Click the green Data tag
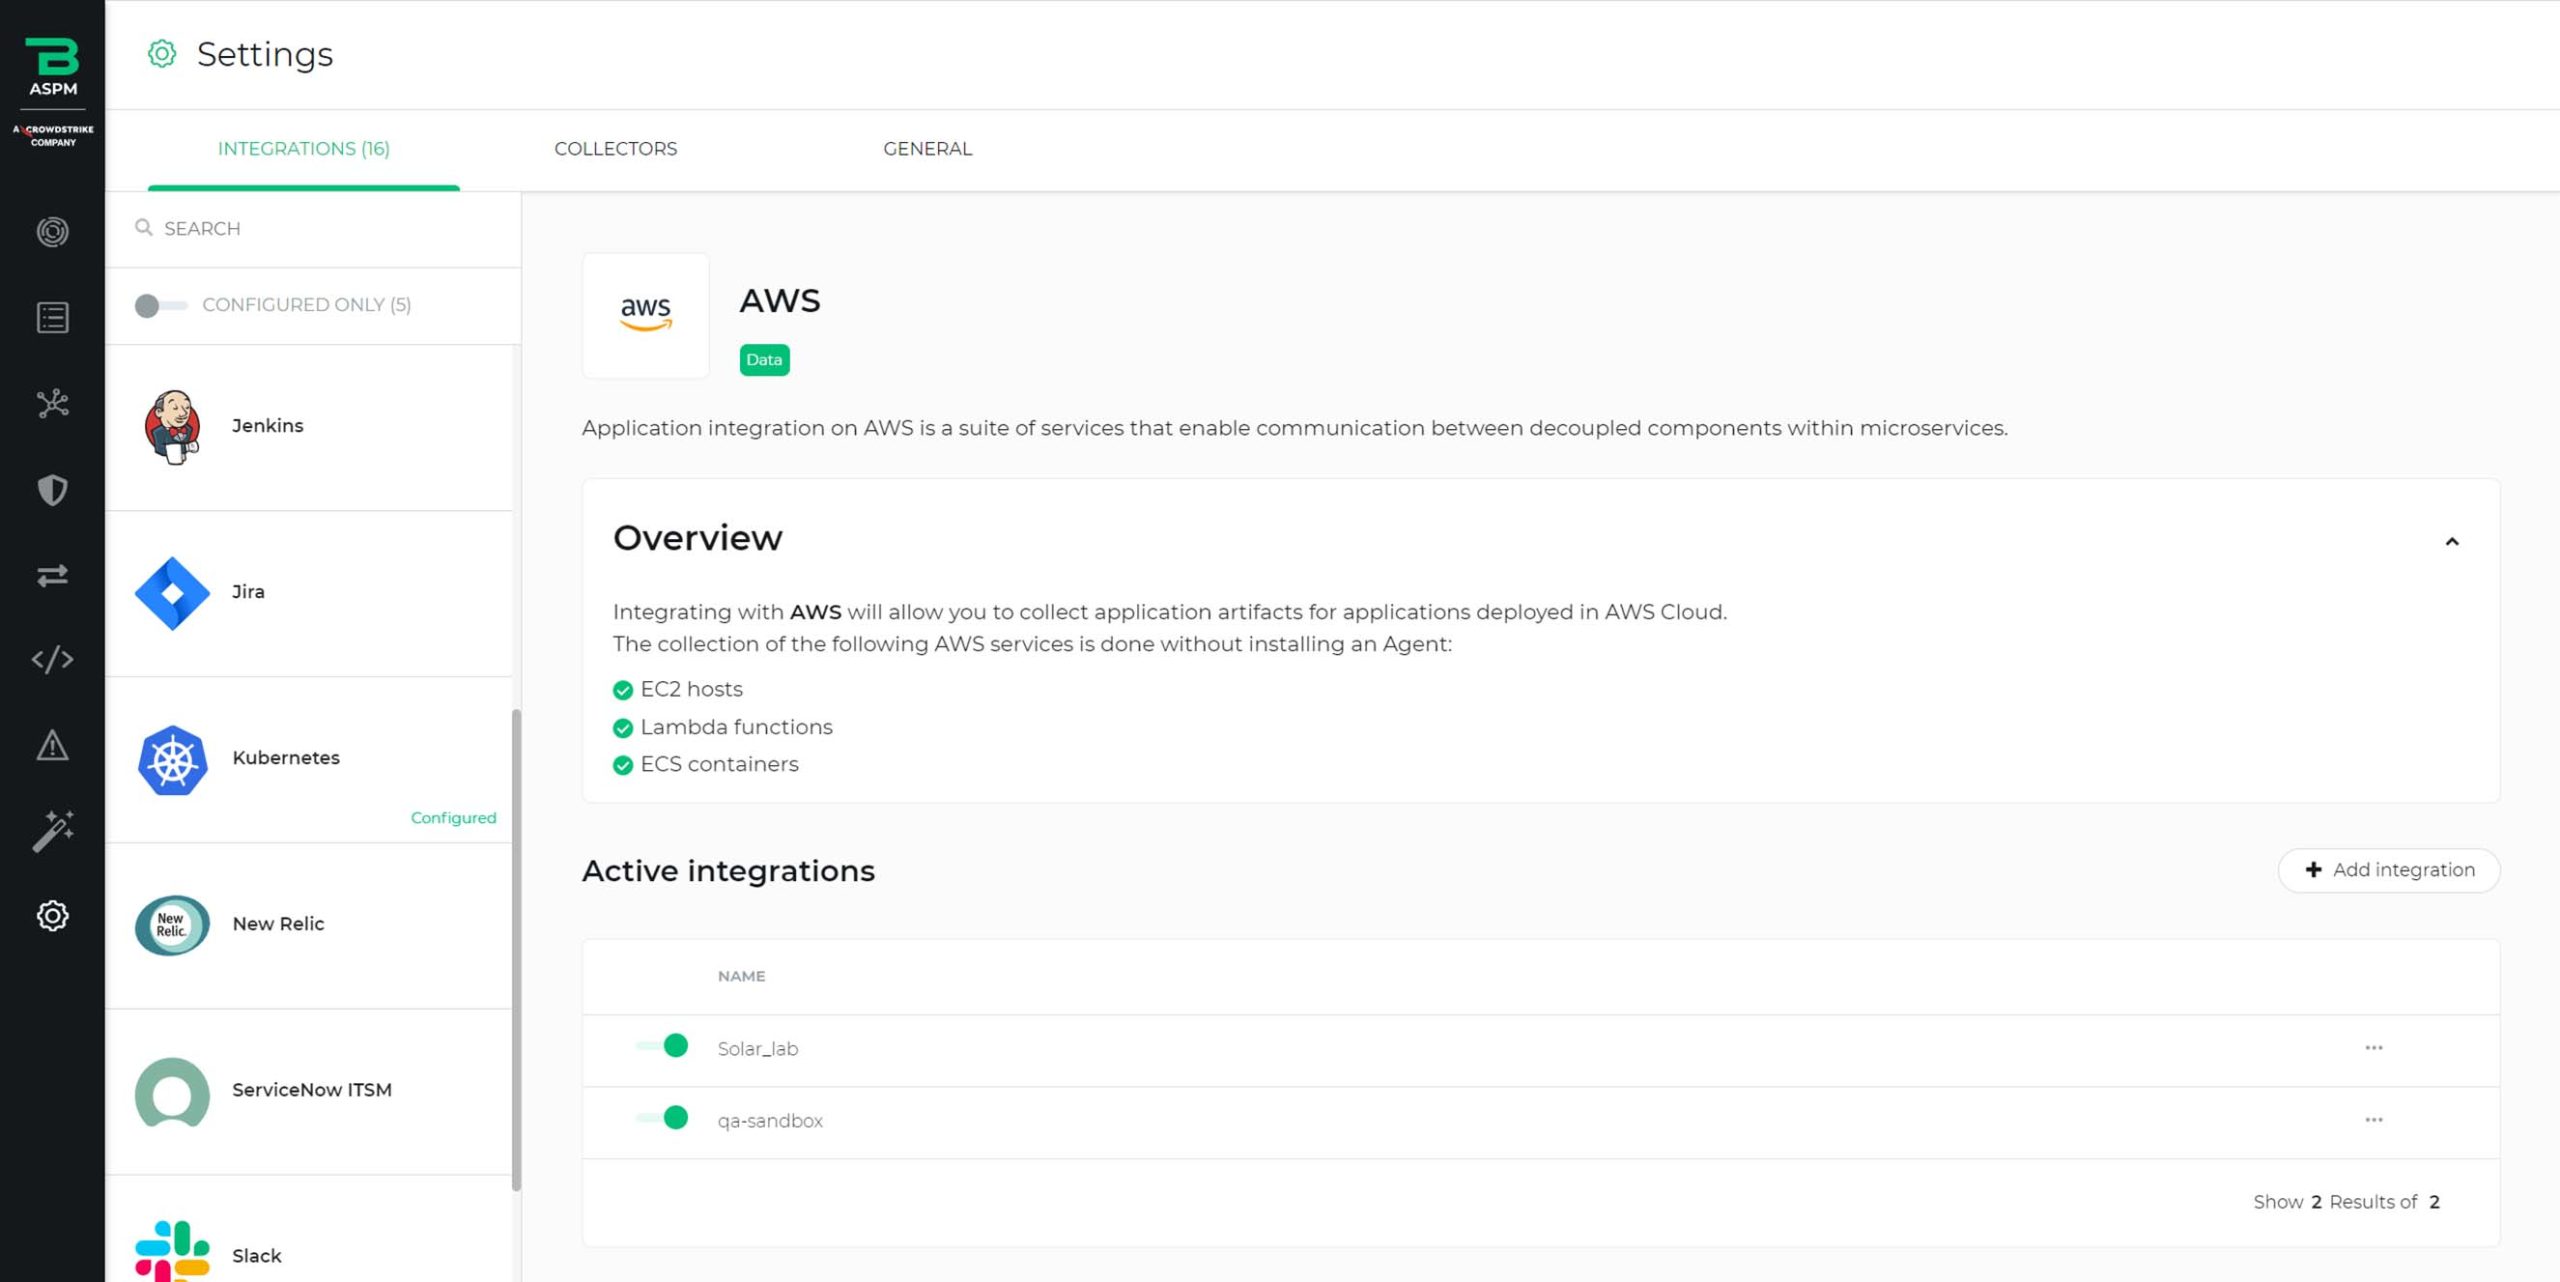The width and height of the screenshot is (2560, 1282). 764,360
